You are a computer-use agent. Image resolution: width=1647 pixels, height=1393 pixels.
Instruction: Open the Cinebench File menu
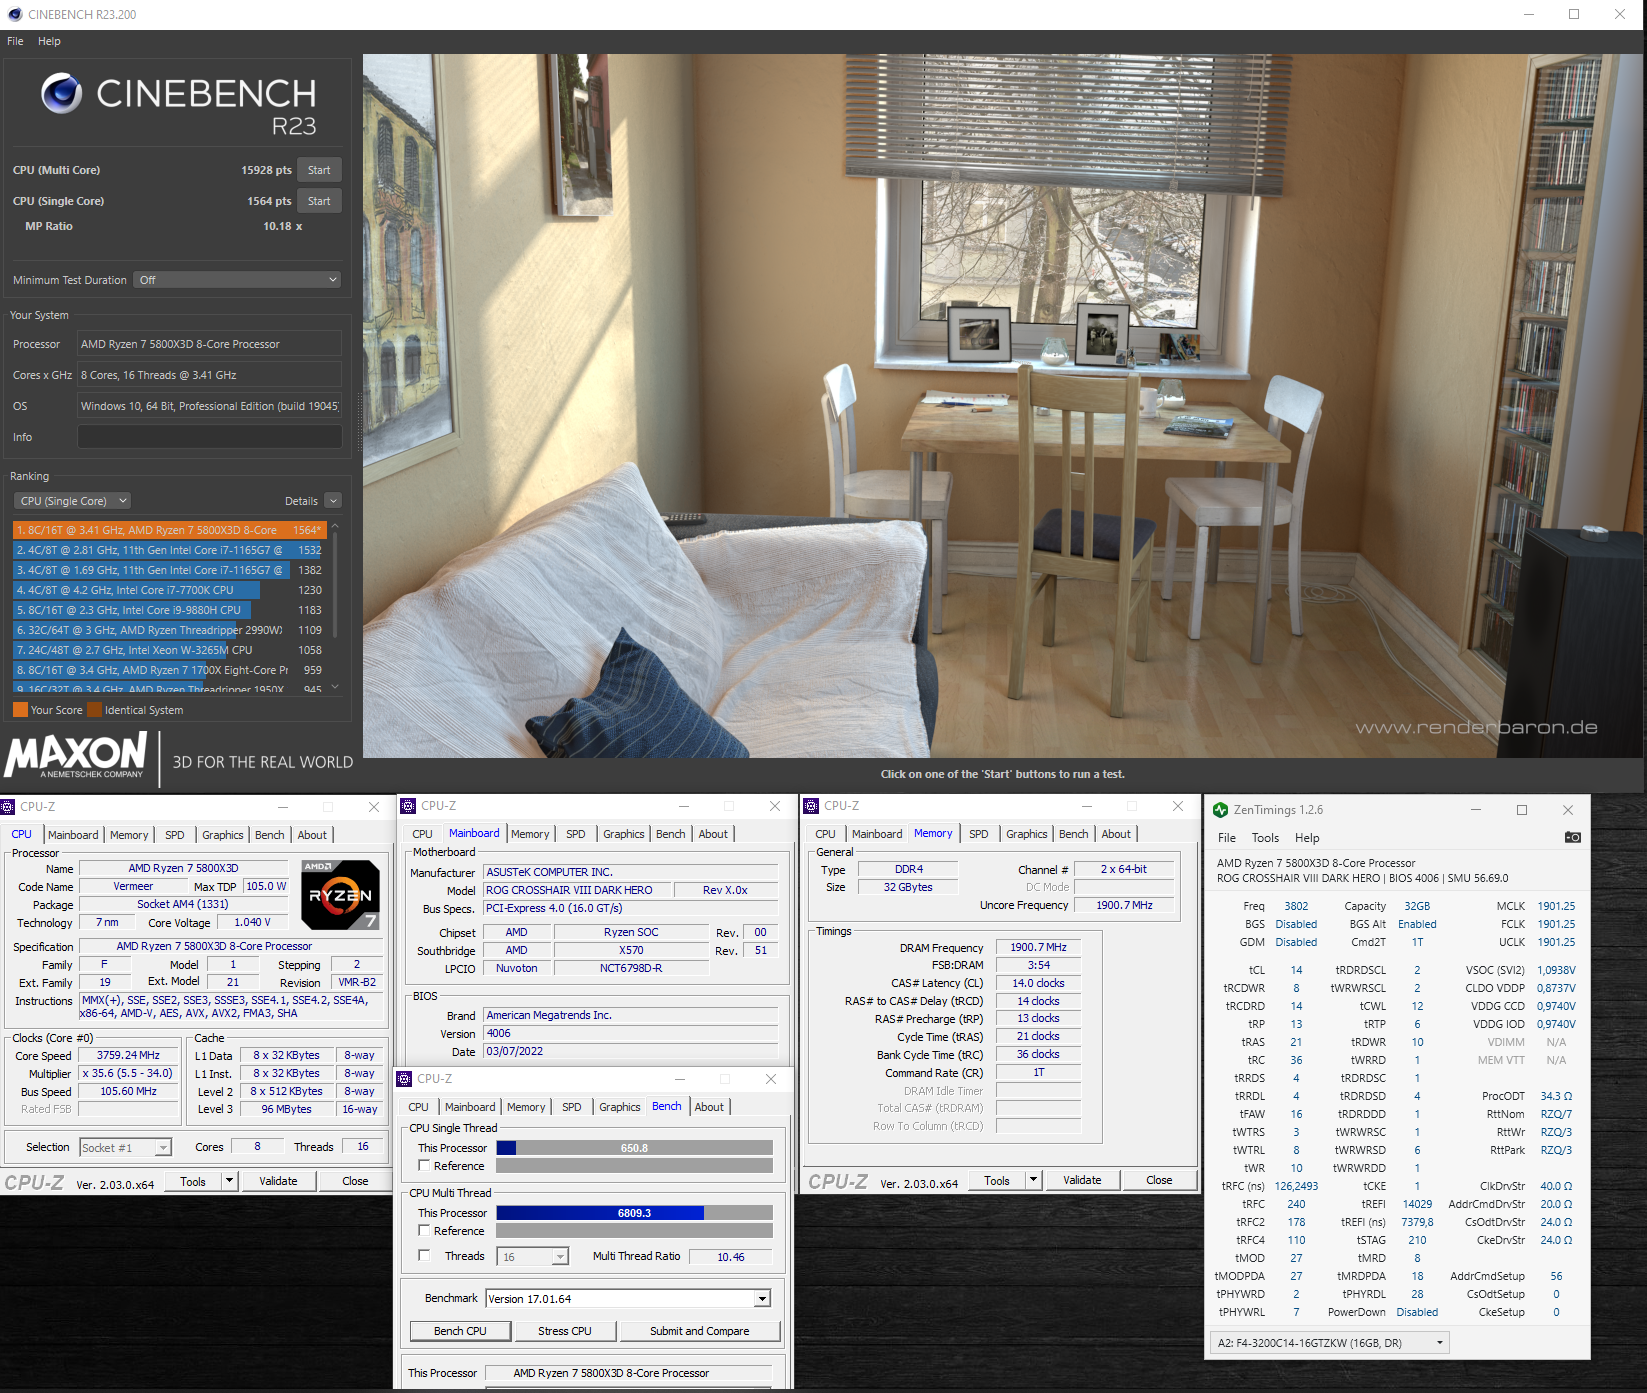(15, 41)
